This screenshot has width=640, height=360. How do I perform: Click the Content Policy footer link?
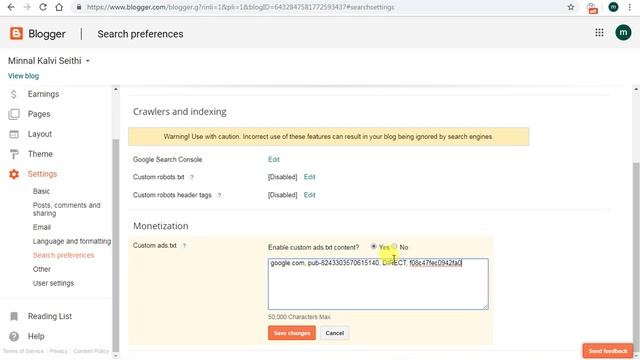point(91,351)
